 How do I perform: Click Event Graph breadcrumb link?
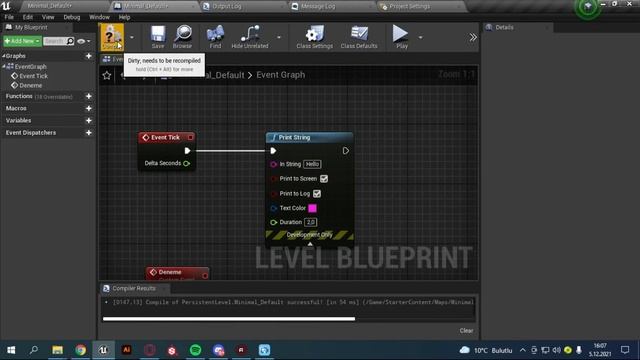[x=280, y=75]
